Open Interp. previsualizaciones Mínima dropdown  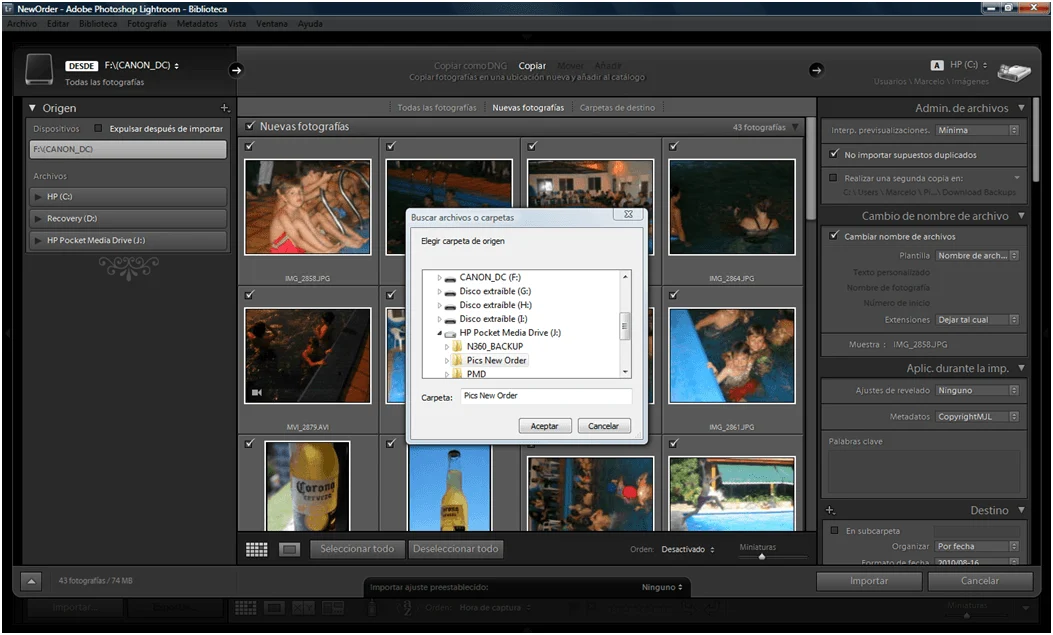(x=978, y=130)
